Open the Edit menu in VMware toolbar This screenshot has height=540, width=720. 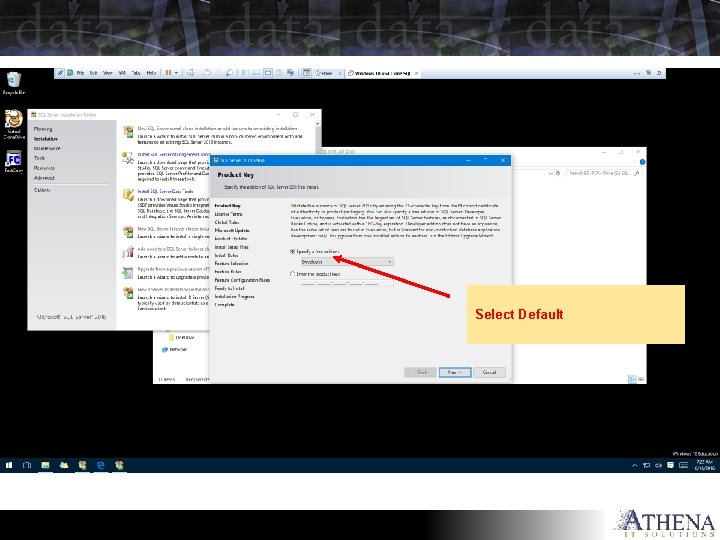pos(94,73)
